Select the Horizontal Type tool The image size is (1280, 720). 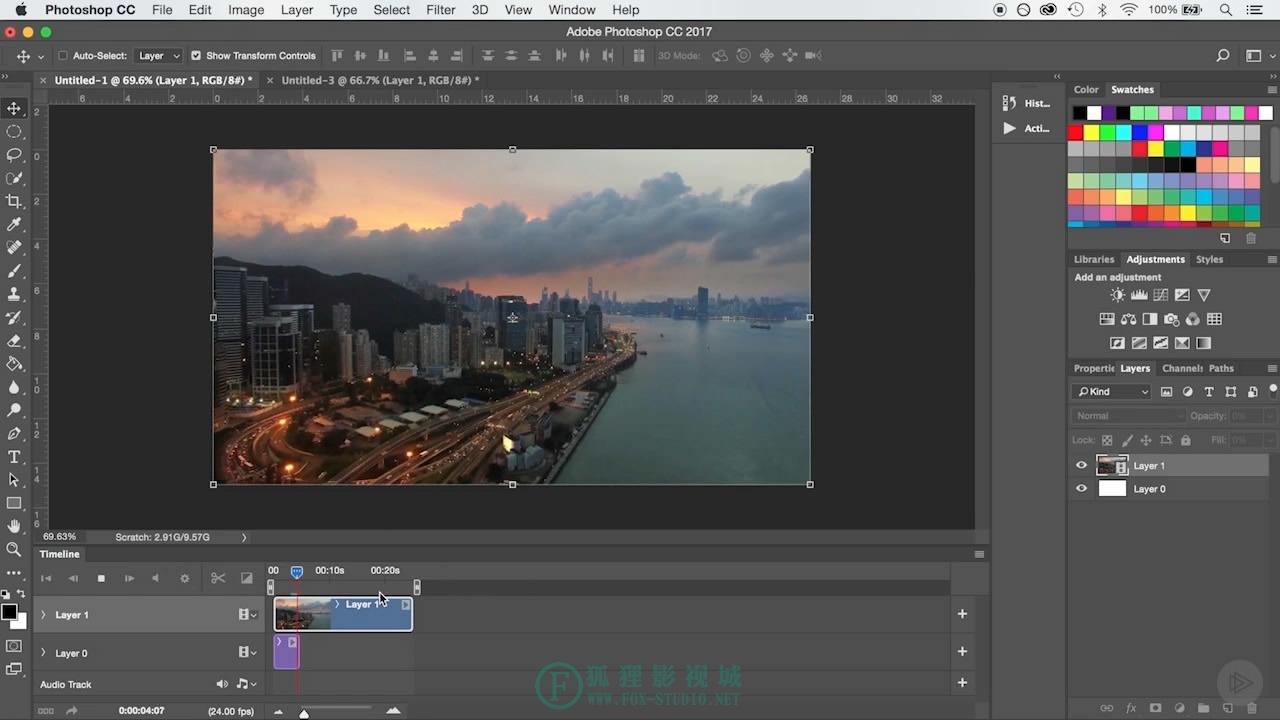(x=14, y=457)
